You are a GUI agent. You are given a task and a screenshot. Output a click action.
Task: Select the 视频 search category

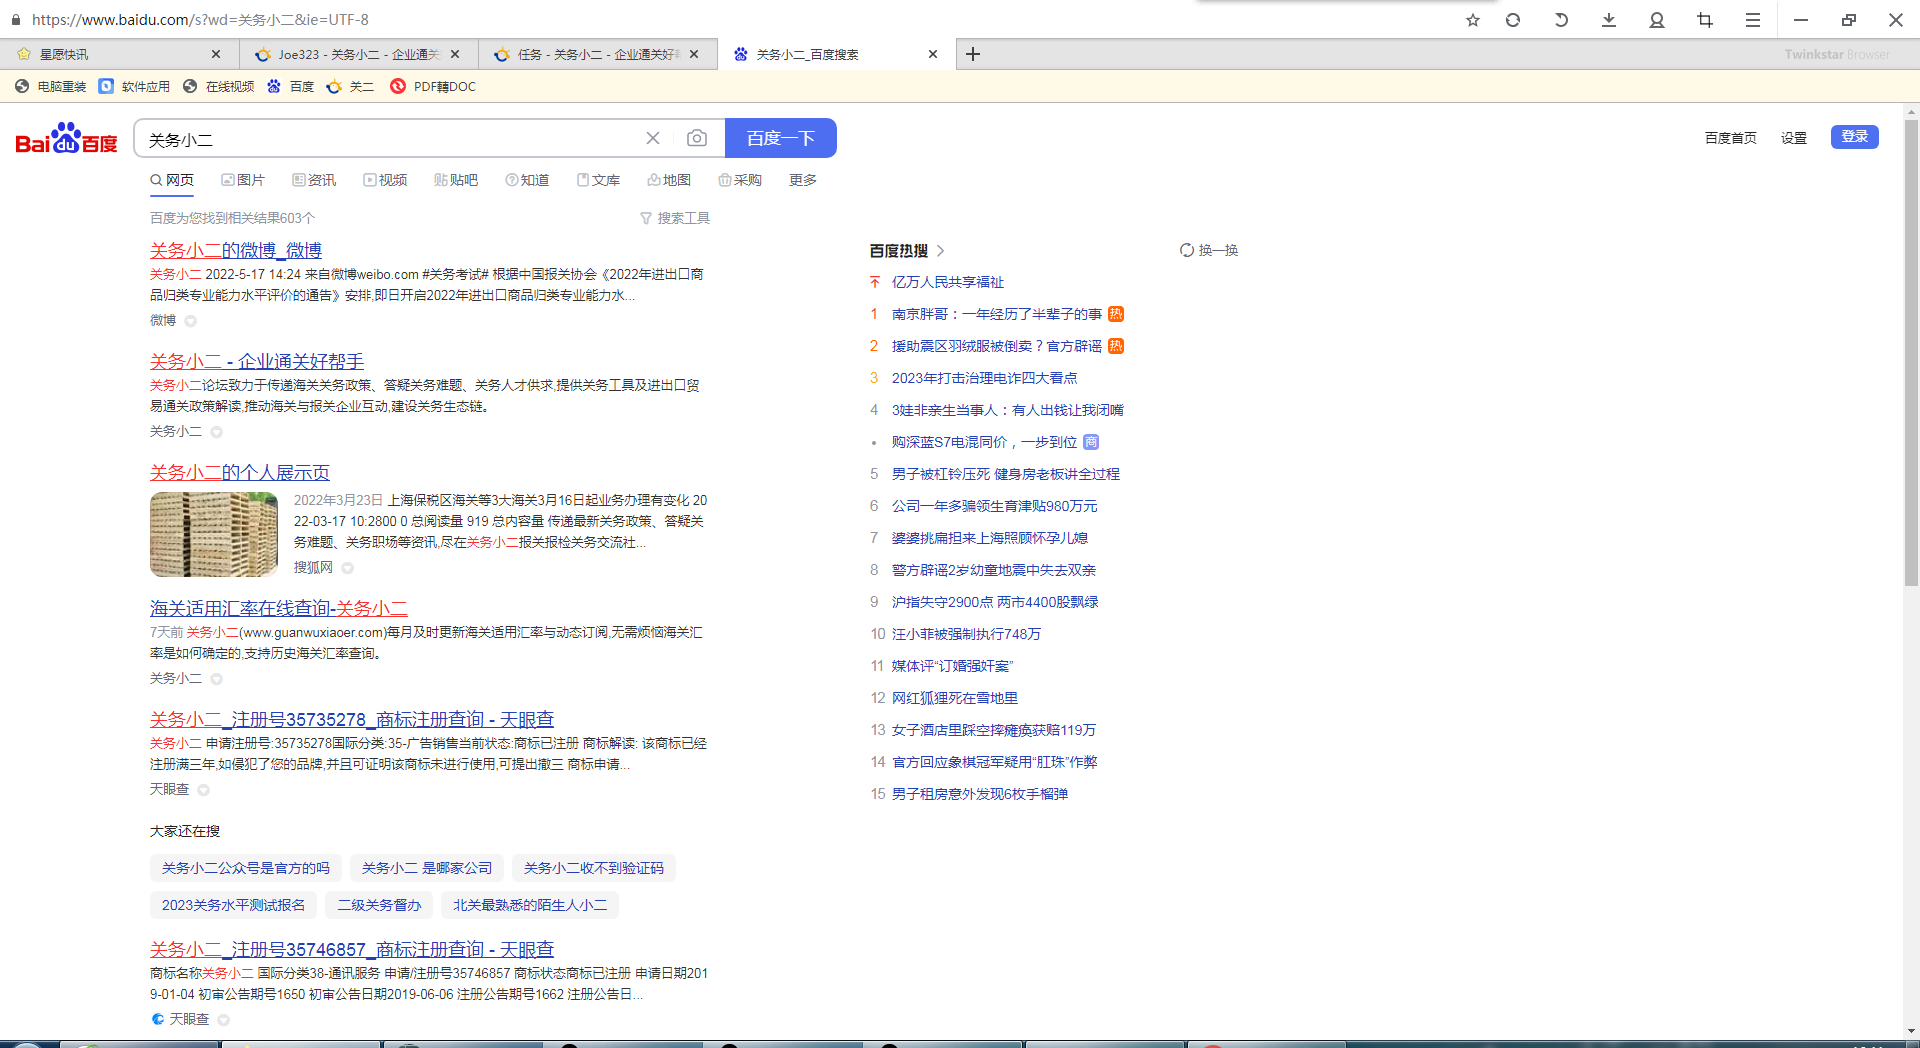[385, 180]
